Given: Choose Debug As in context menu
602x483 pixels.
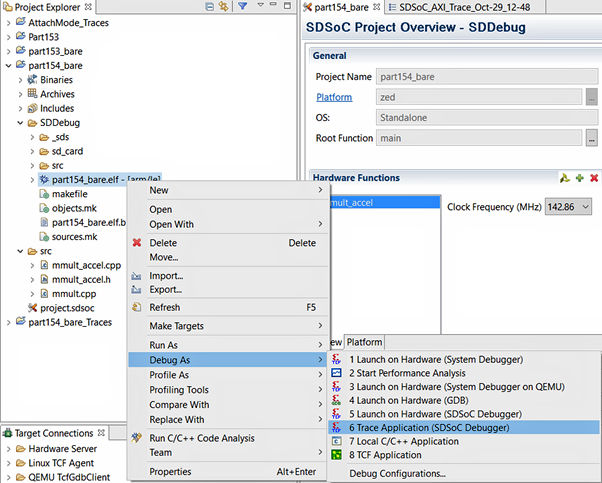Looking at the screenshot, I should pyautogui.click(x=227, y=360).
